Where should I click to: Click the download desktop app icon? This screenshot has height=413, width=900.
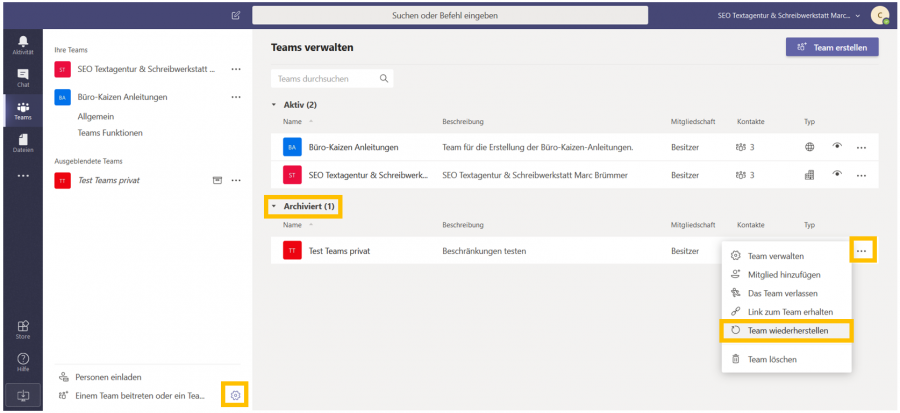point(23,395)
